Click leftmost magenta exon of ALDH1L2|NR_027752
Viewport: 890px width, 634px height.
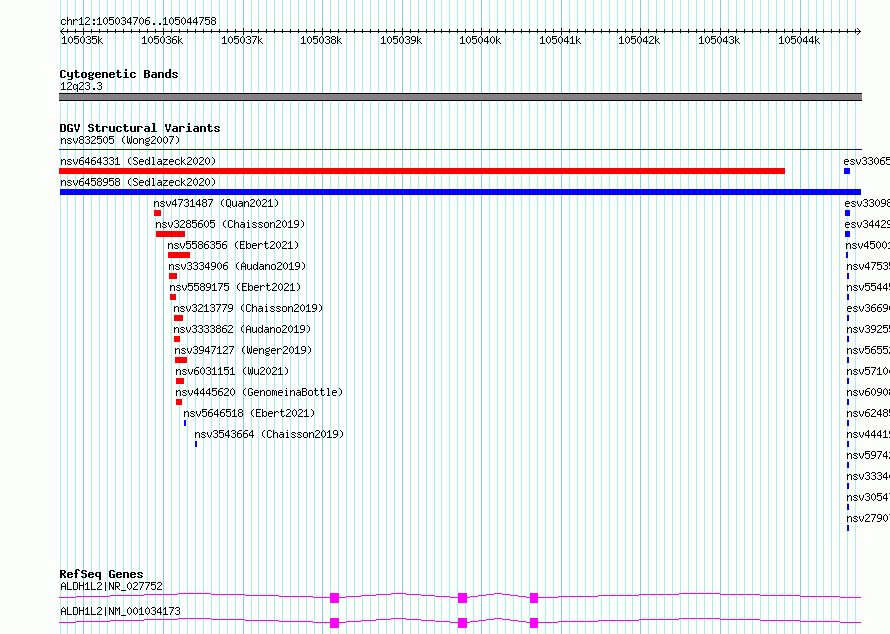click(x=334, y=598)
